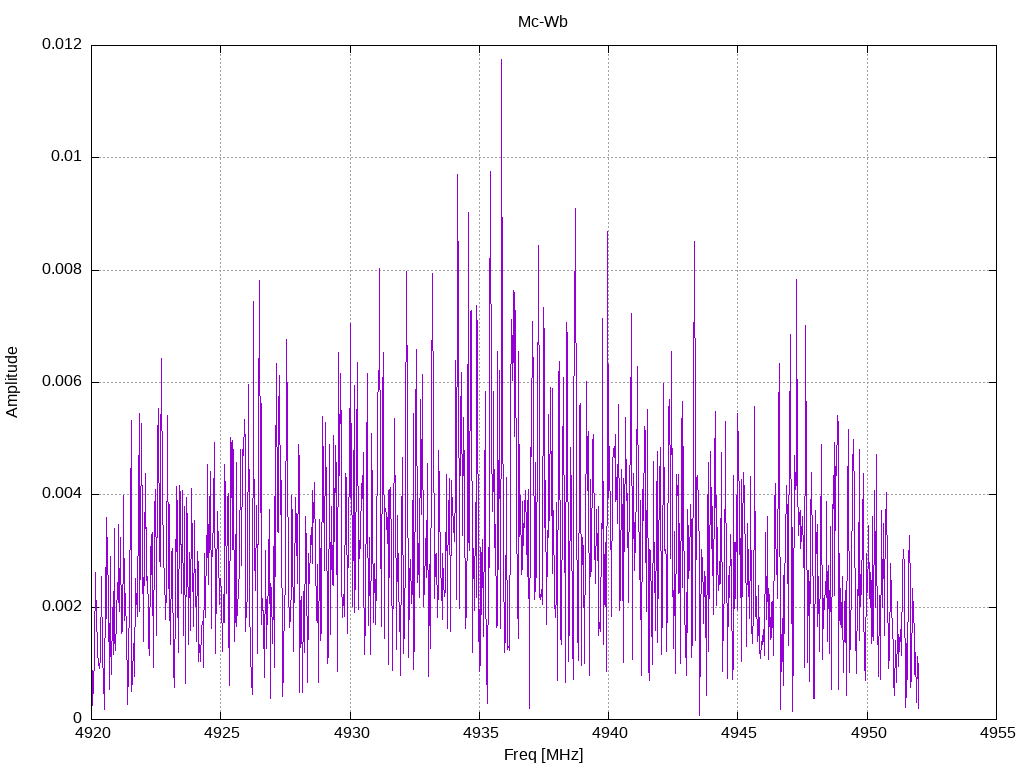Click the 4930 x-axis tick label

pyautogui.click(x=351, y=733)
